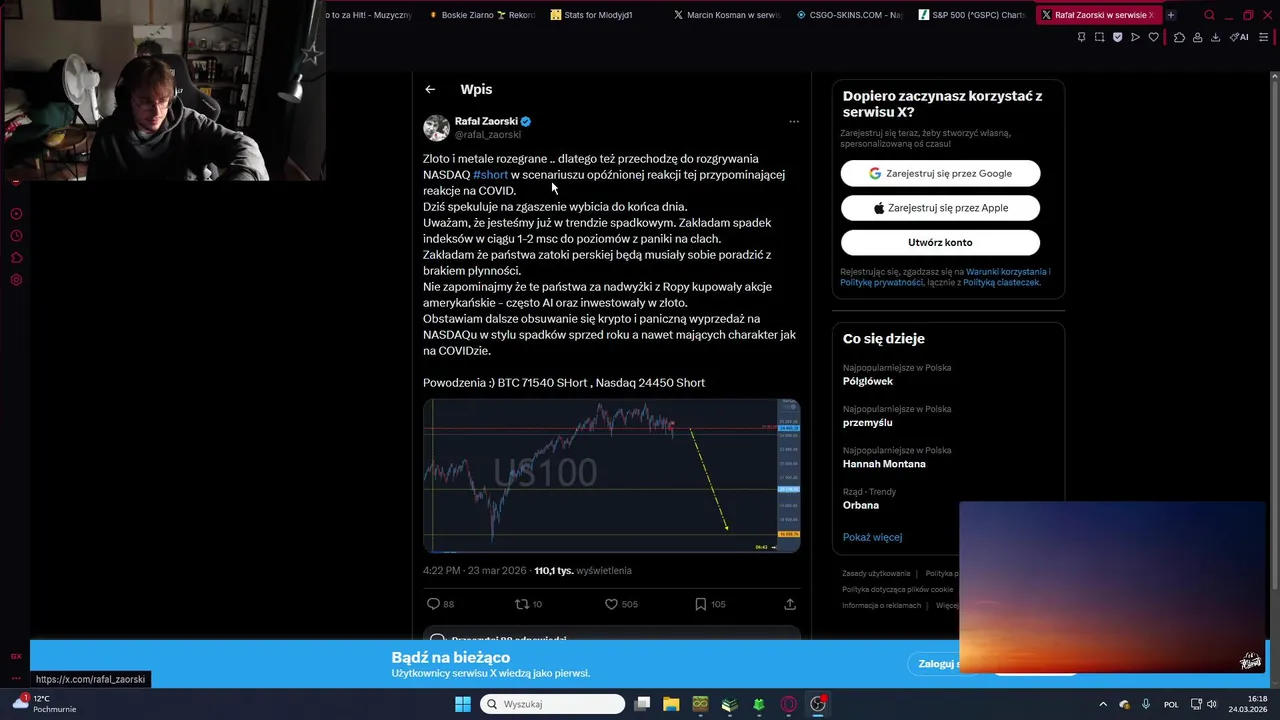Open the history clock icon in sidebar
This screenshot has width=1280, height=720.
coord(16,236)
